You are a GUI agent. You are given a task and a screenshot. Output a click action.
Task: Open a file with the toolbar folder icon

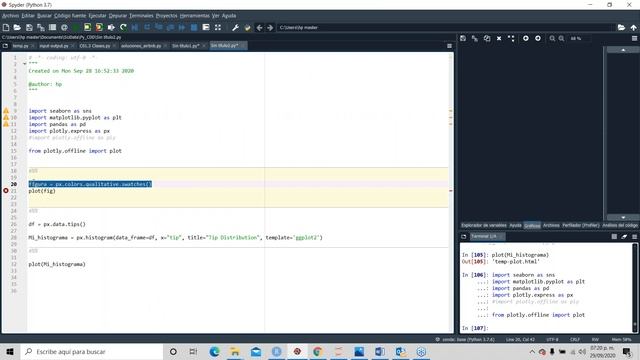pyautogui.click(x=17, y=27)
